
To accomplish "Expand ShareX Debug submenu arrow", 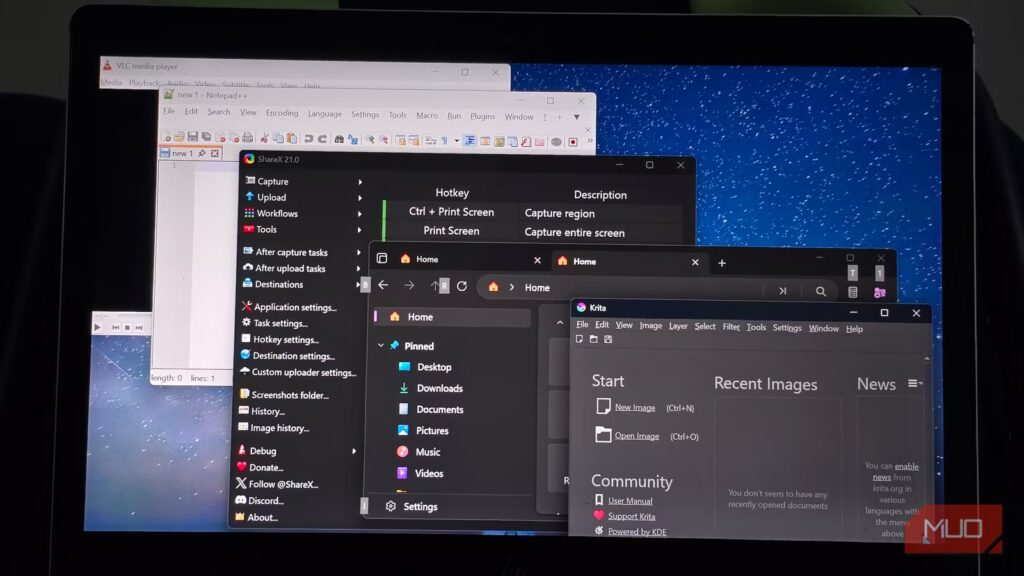I will point(354,451).
